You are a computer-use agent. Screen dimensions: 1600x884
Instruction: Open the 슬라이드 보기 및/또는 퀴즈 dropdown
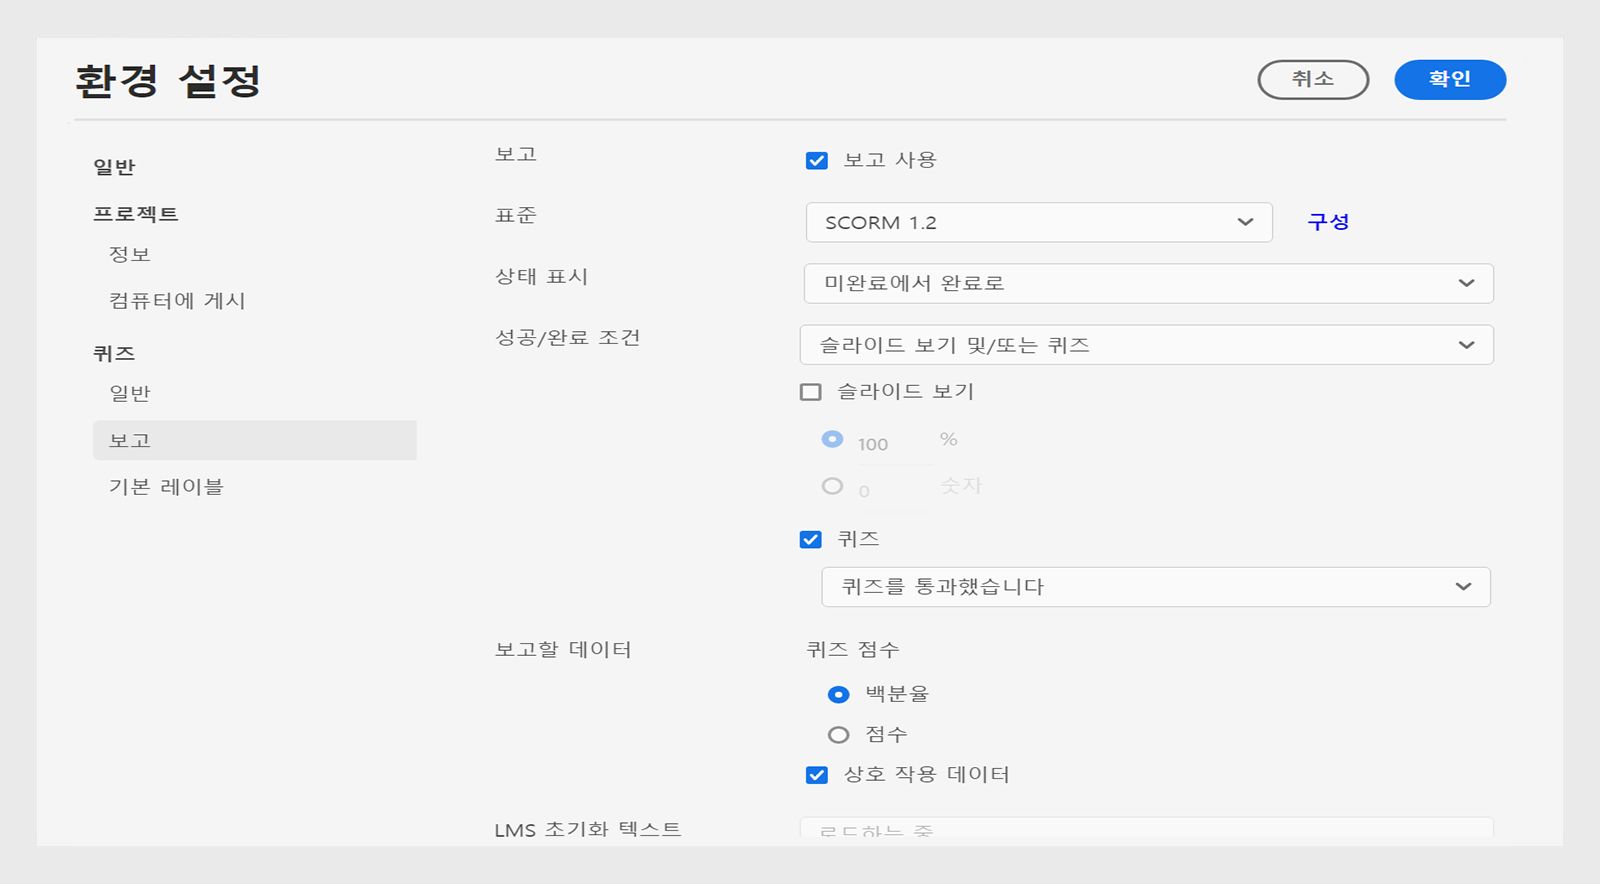1146,345
